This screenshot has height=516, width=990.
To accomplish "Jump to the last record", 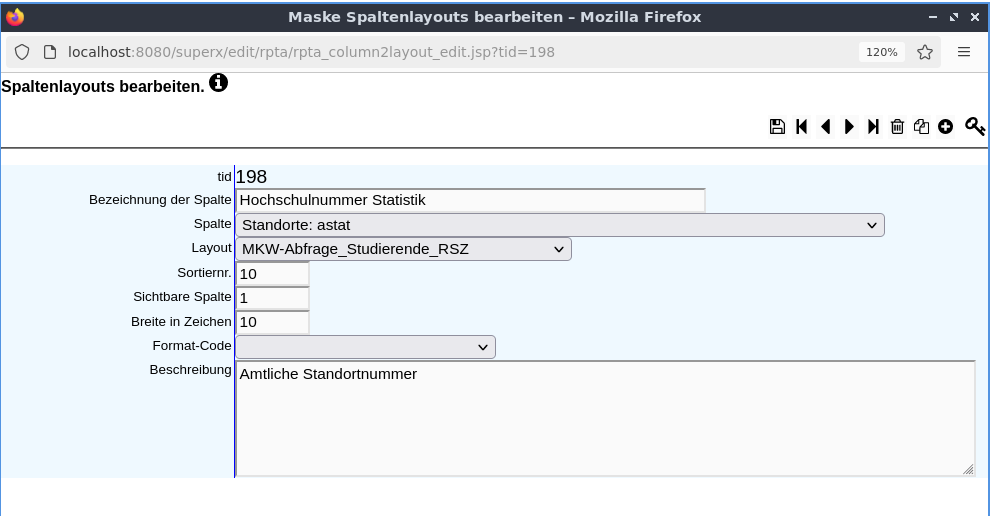I will pyautogui.click(x=873, y=127).
